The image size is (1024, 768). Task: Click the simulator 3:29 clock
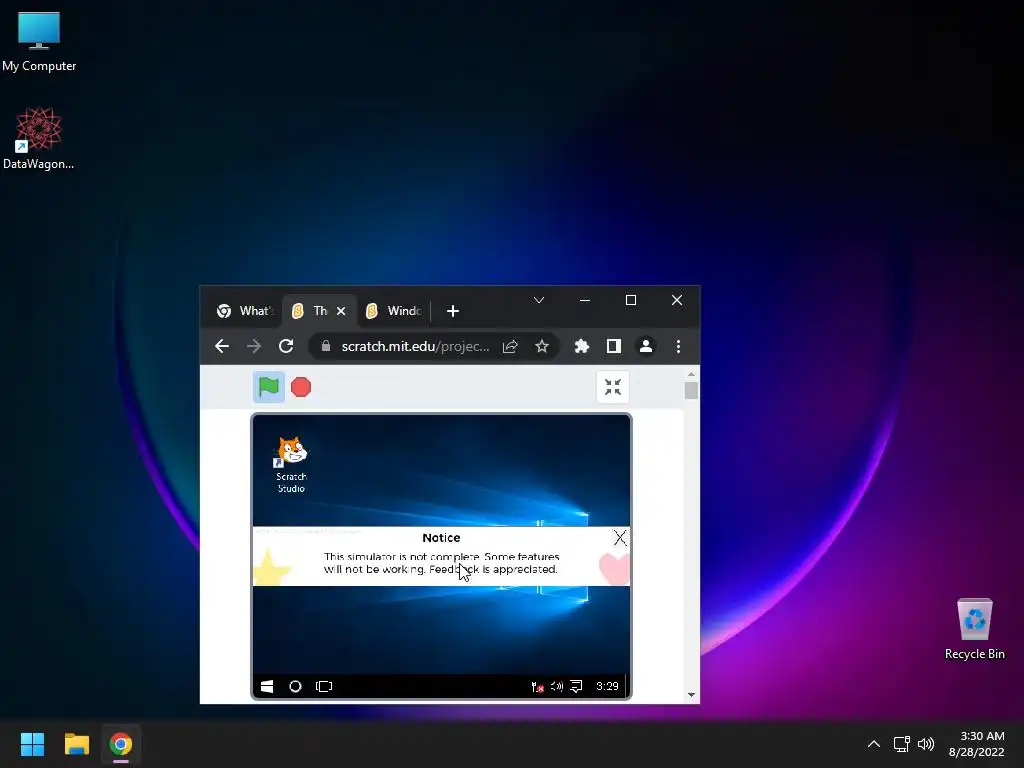pos(607,686)
